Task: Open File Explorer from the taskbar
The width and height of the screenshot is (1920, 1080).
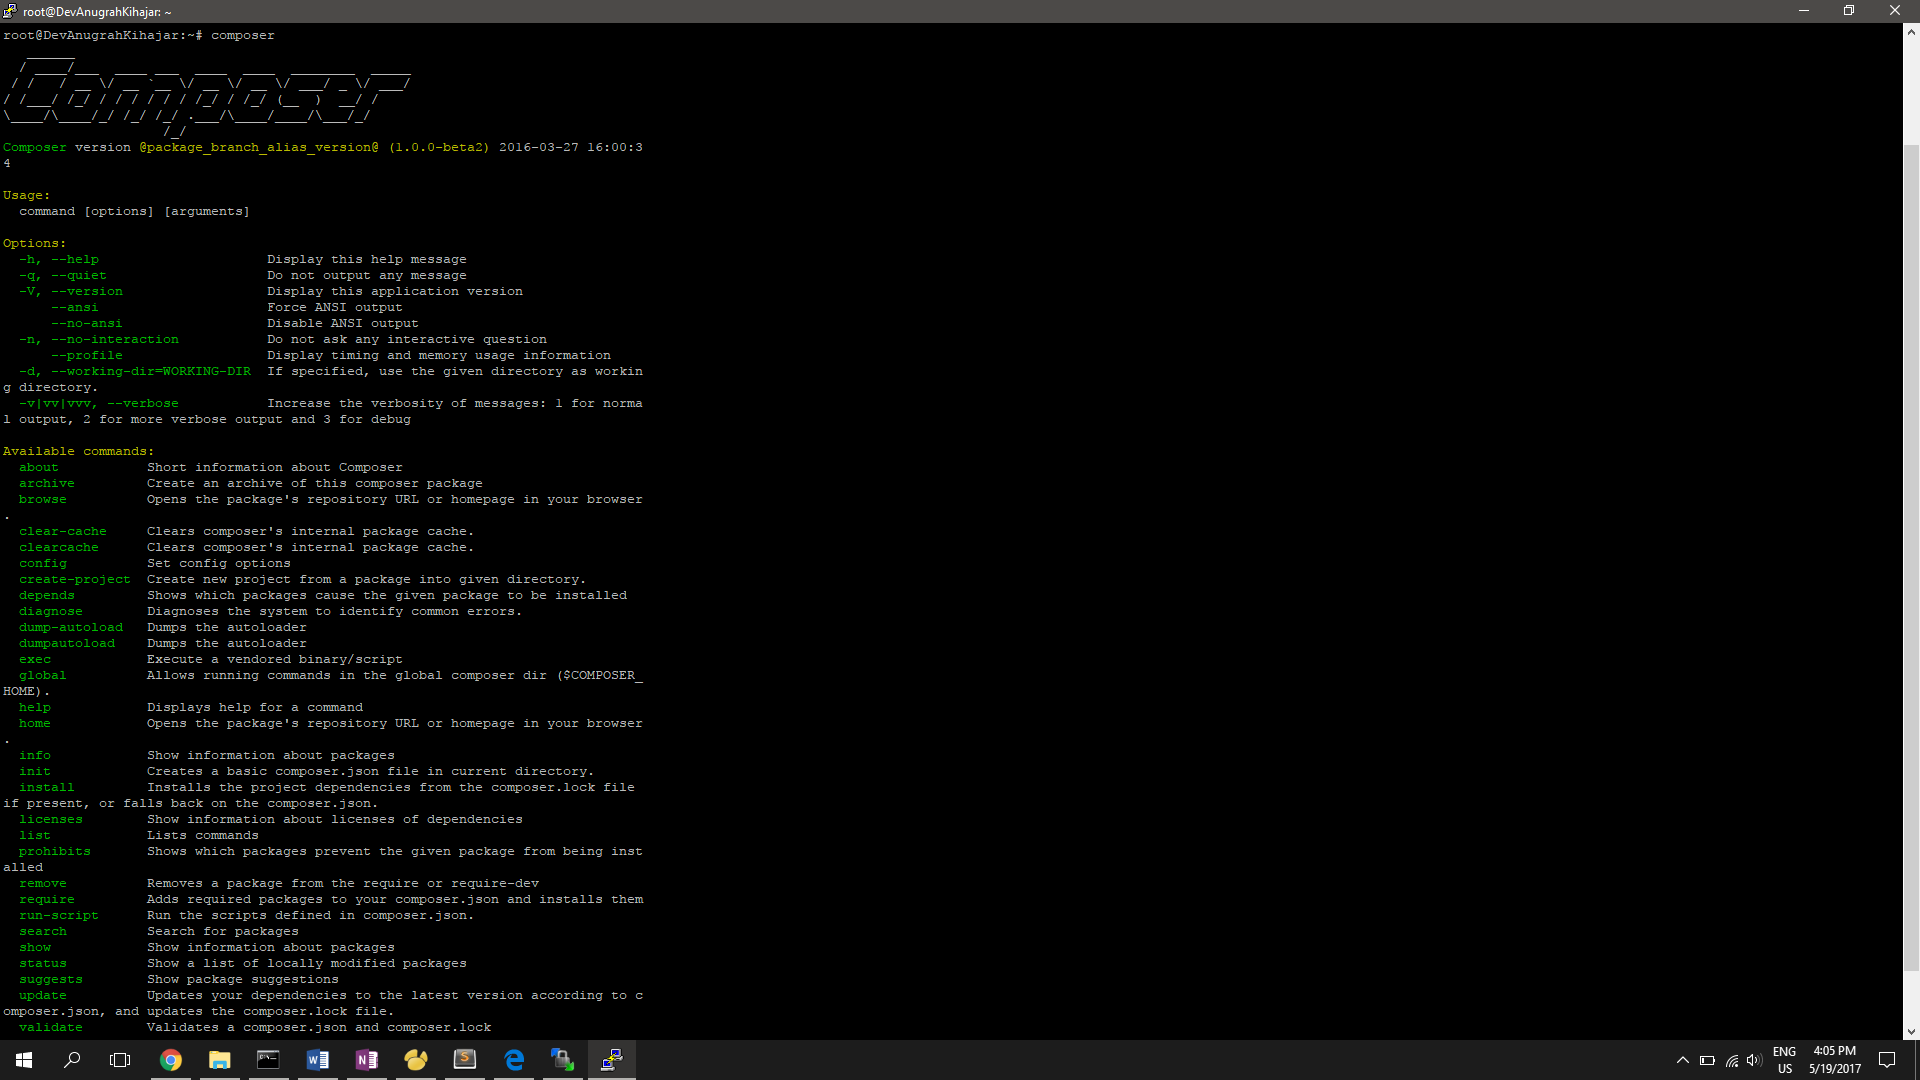Action: pos(220,1060)
